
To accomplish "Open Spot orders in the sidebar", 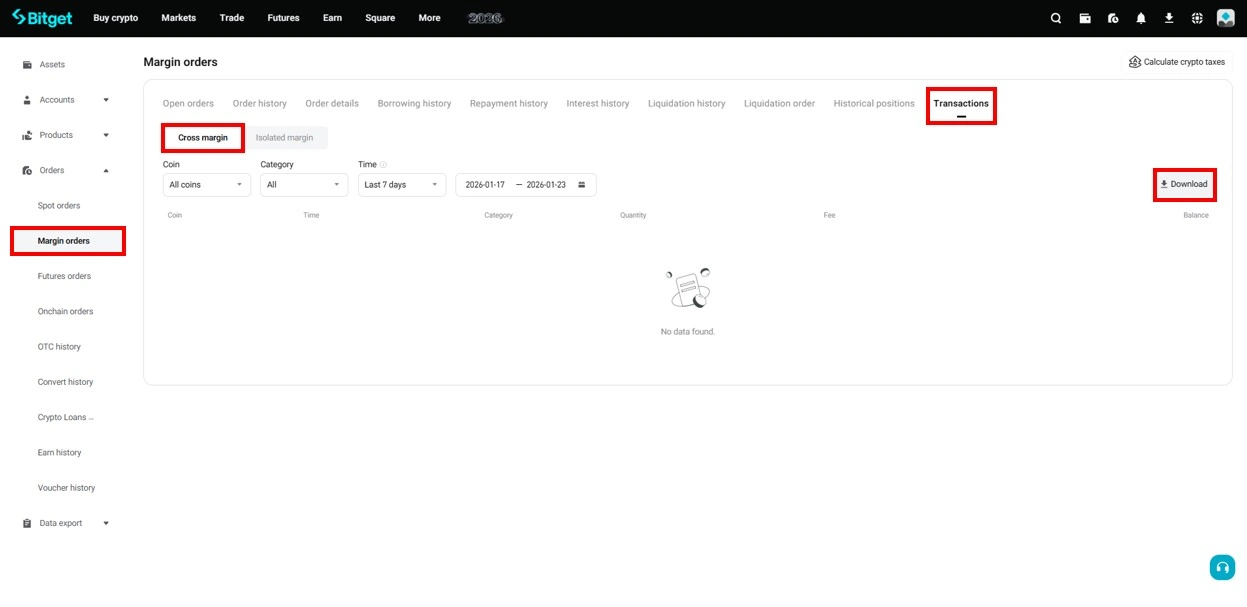I will tap(59, 206).
